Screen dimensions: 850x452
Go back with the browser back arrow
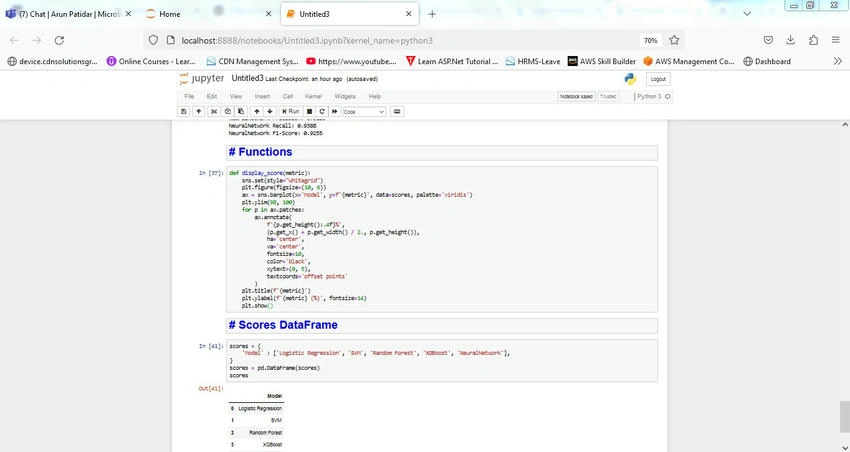tap(15, 40)
